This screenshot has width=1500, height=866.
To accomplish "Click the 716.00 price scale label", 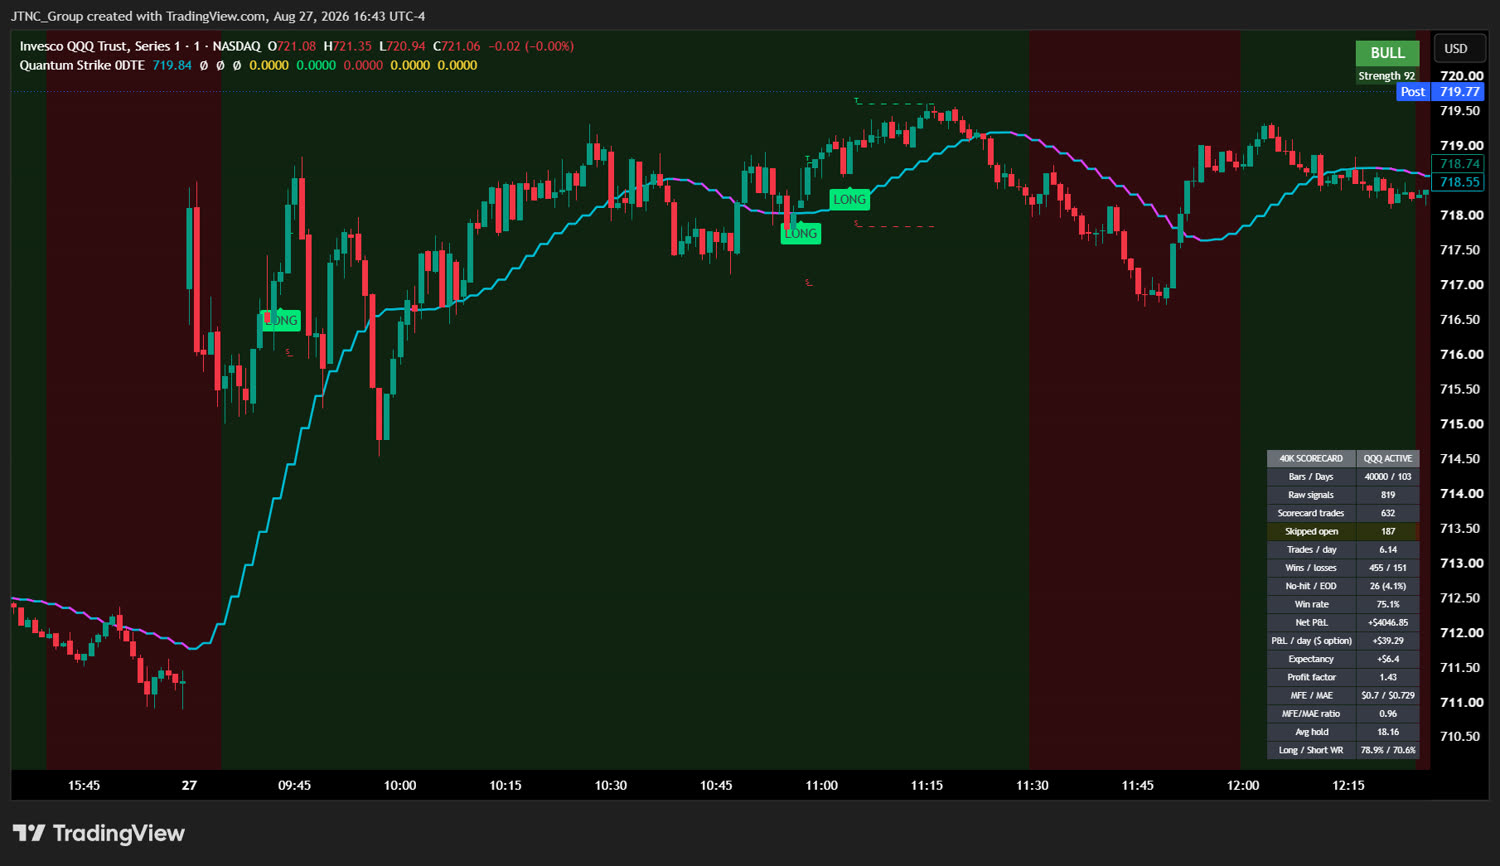I will point(1461,354).
